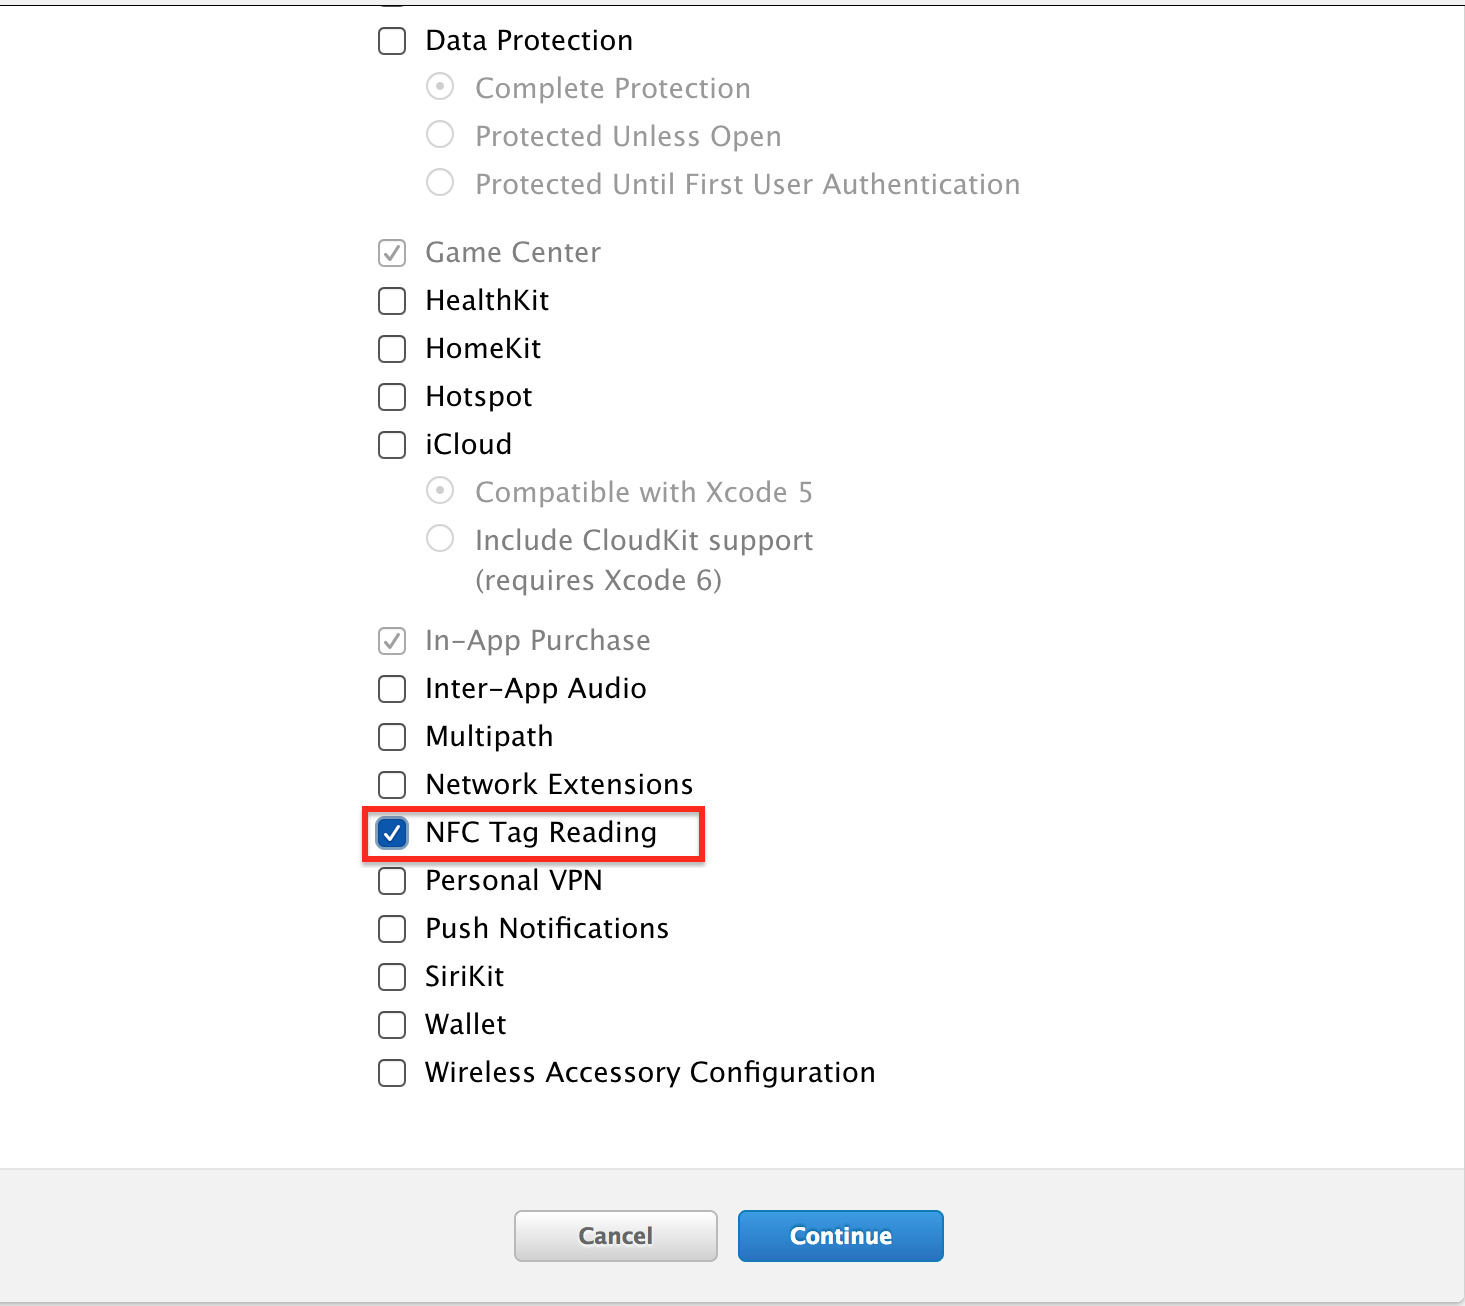Tick the Hotspot checkbox
The height and width of the screenshot is (1306, 1465).
coord(392,397)
